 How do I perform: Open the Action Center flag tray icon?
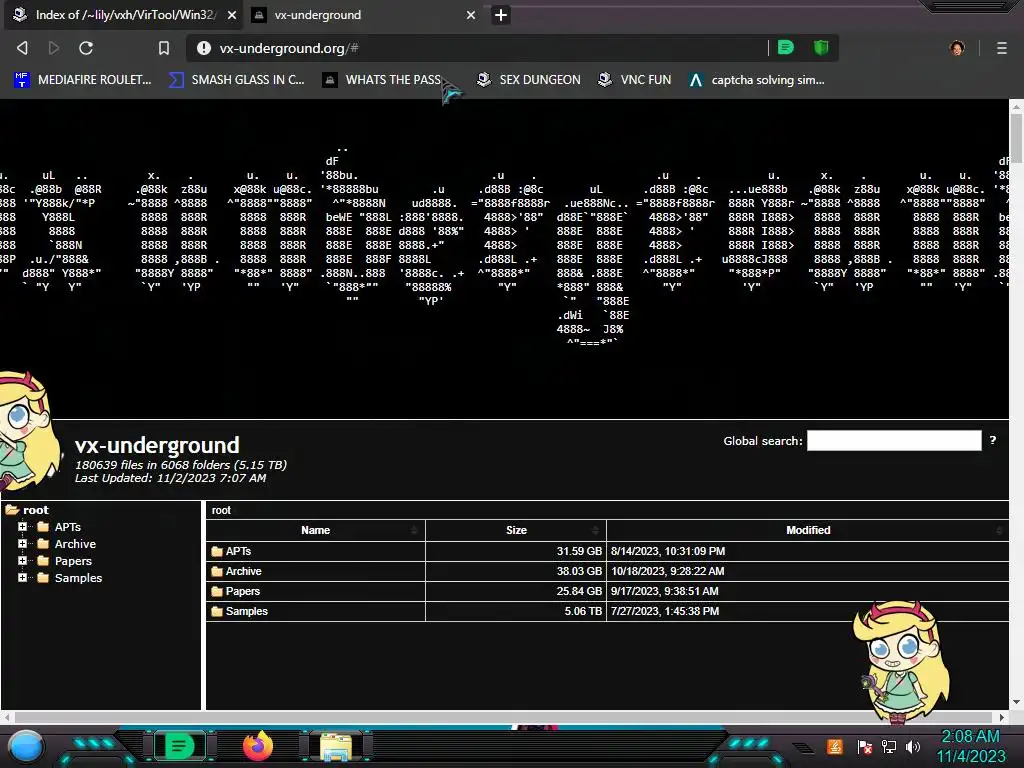(x=865, y=746)
